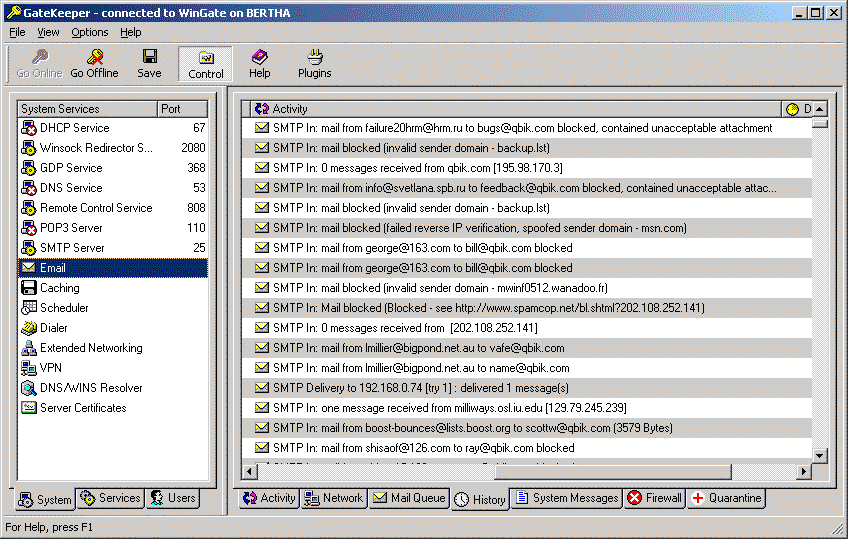Select row with mwinf0512.wanadoo.fr sender domain

click(x=527, y=288)
